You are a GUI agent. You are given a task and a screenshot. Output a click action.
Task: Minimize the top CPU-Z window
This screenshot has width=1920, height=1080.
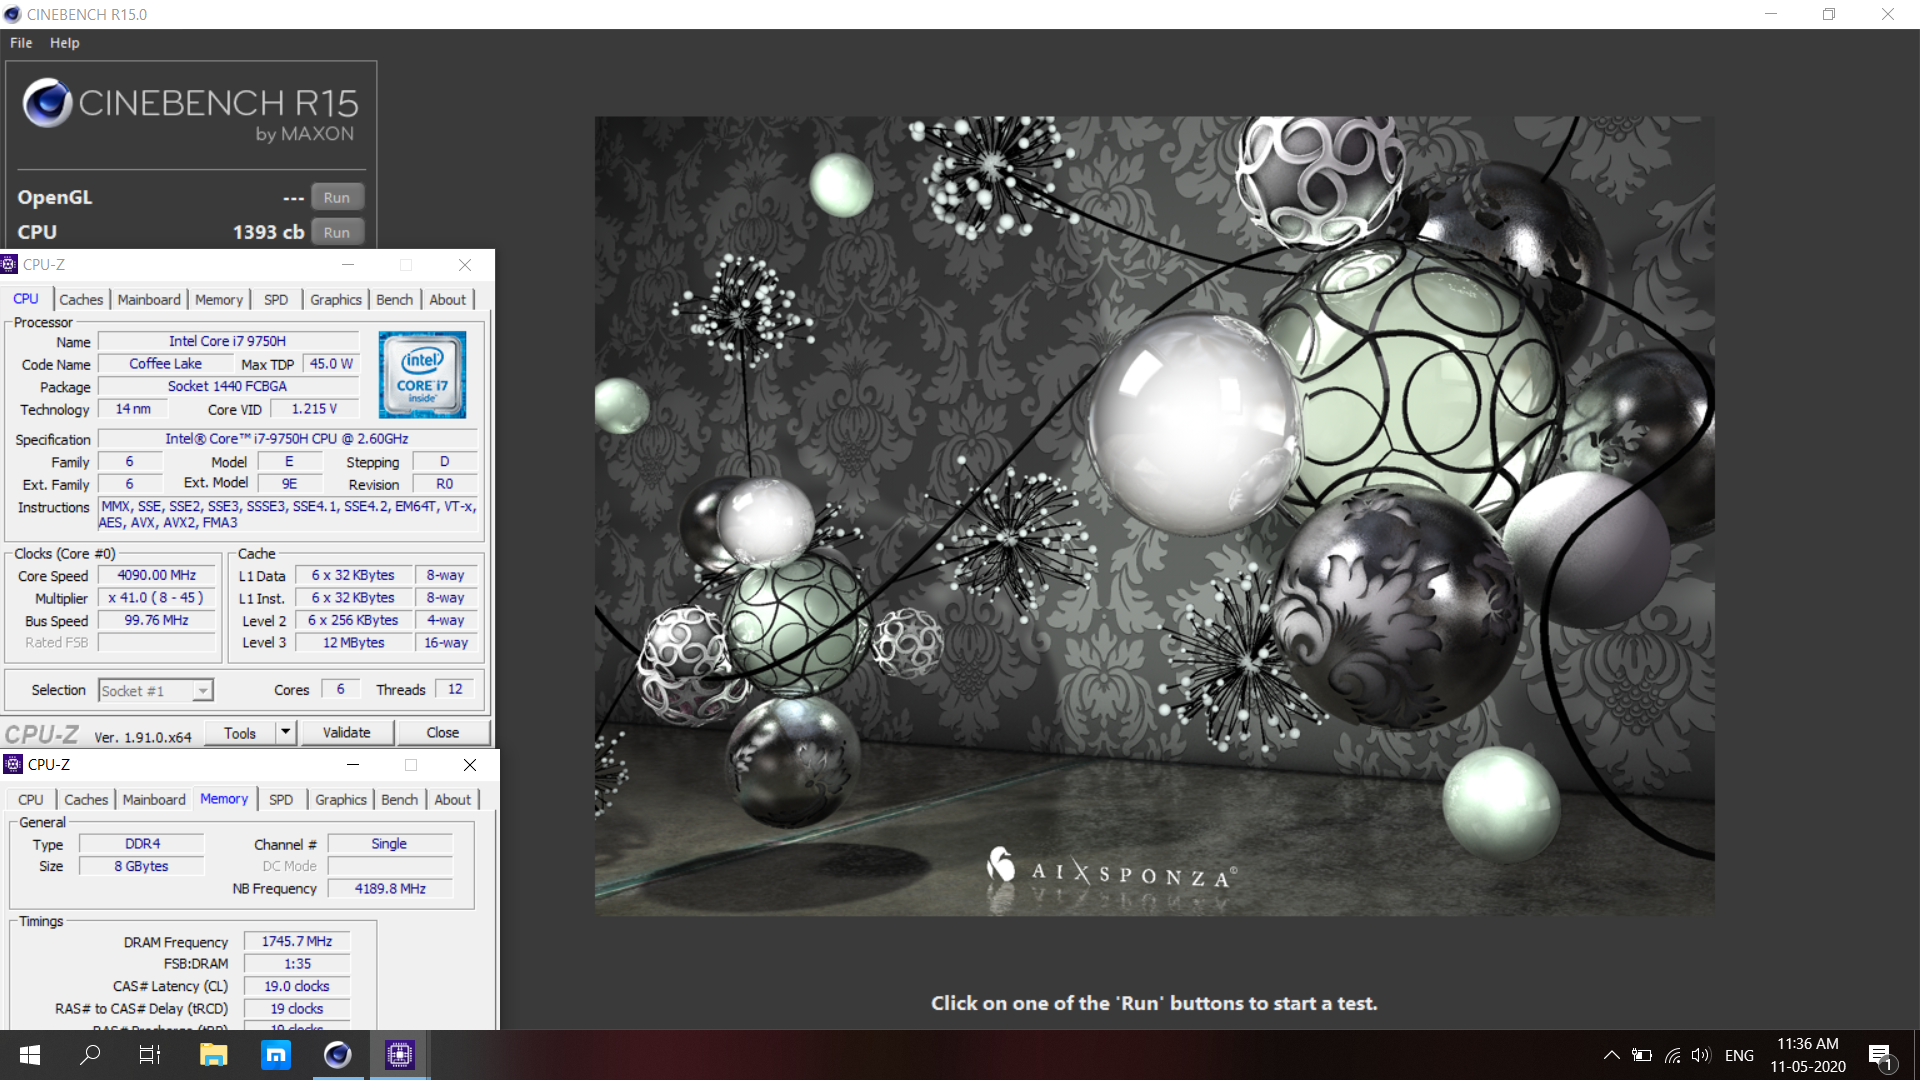click(348, 265)
